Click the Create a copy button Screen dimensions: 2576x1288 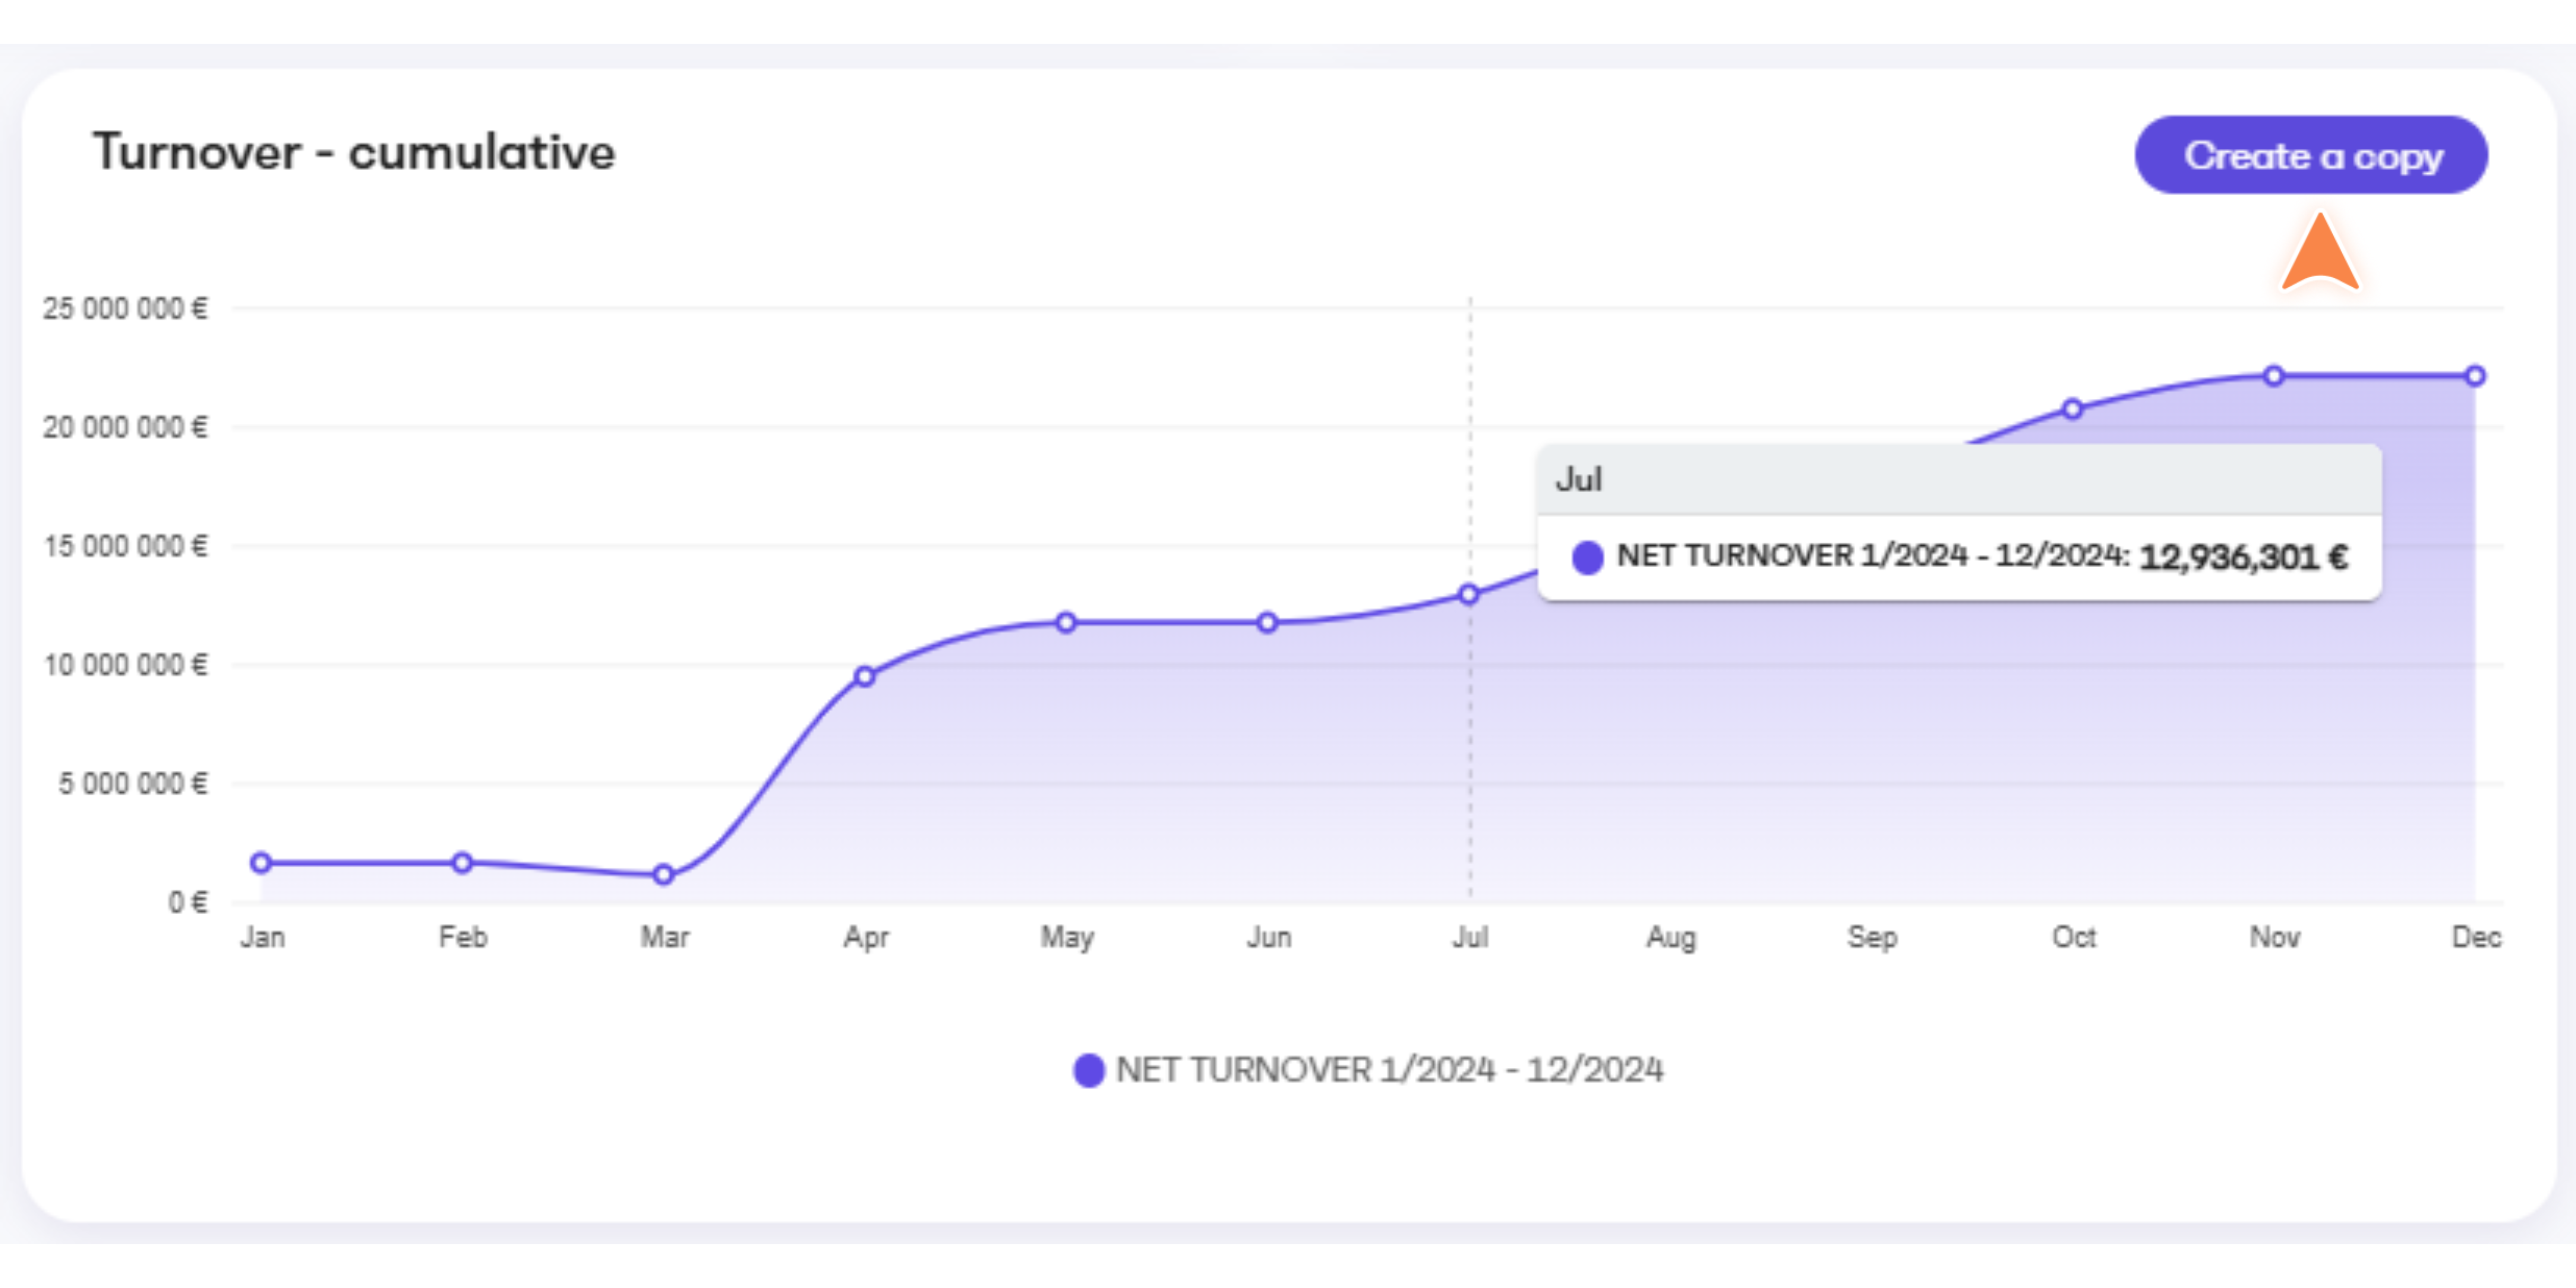tap(2311, 155)
